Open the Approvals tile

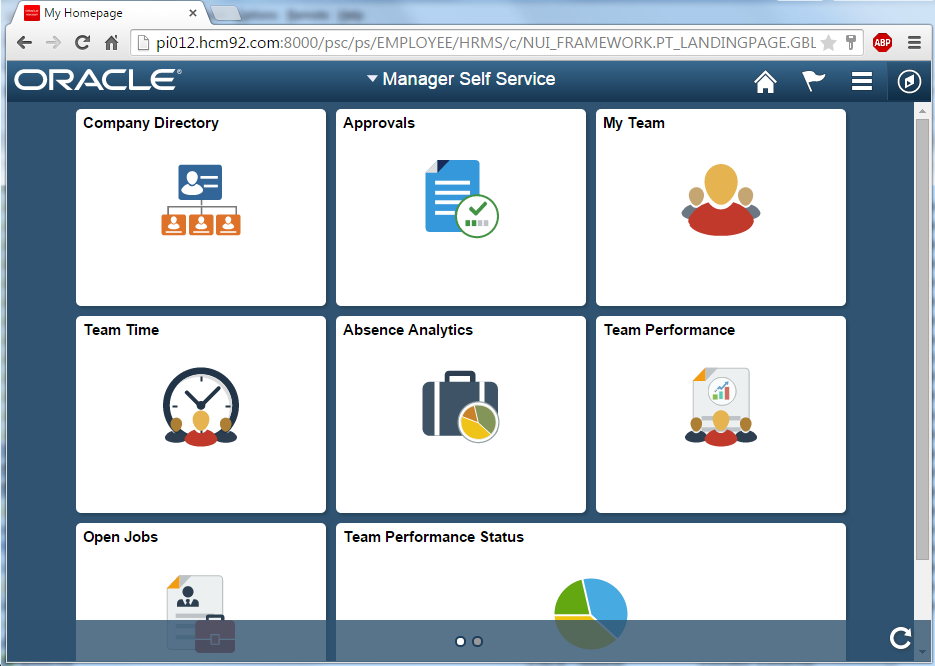460,207
